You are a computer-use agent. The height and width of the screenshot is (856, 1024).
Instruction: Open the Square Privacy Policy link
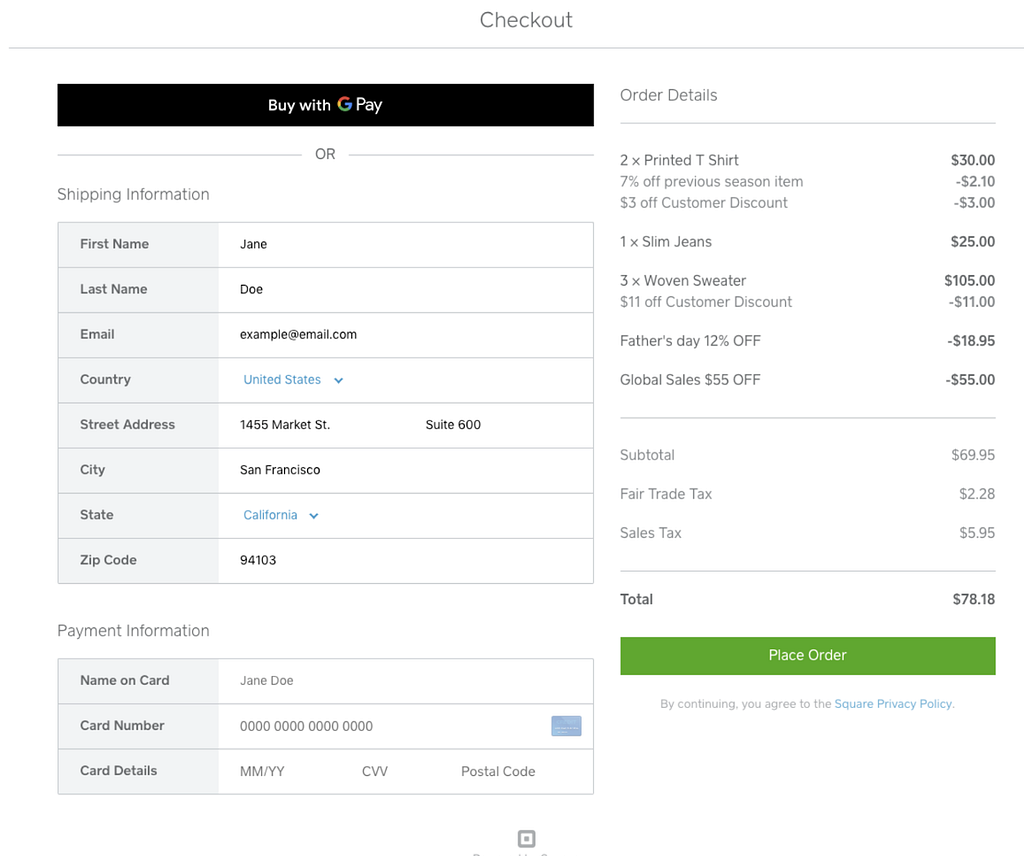894,703
